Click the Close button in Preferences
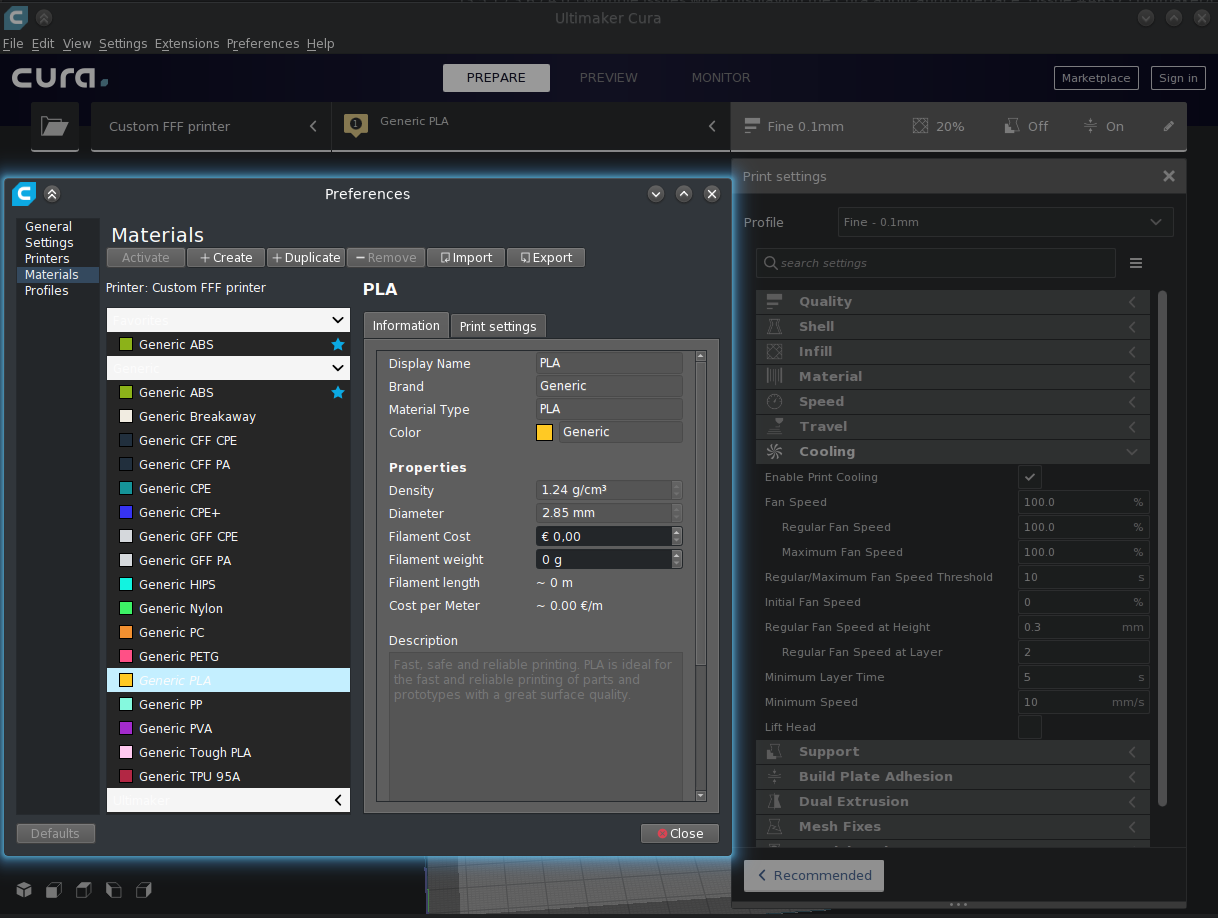This screenshot has height=918, width=1218. (x=680, y=833)
